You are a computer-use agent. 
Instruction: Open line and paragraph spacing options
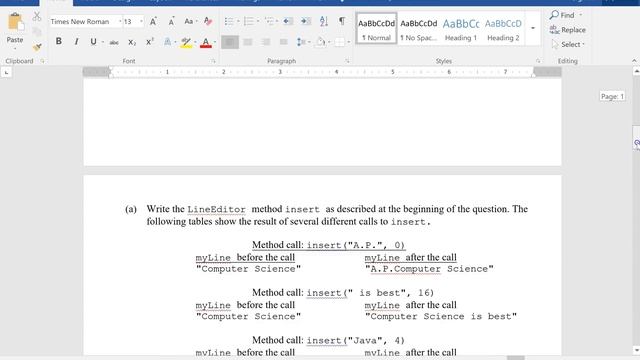(x=302, y=42)
